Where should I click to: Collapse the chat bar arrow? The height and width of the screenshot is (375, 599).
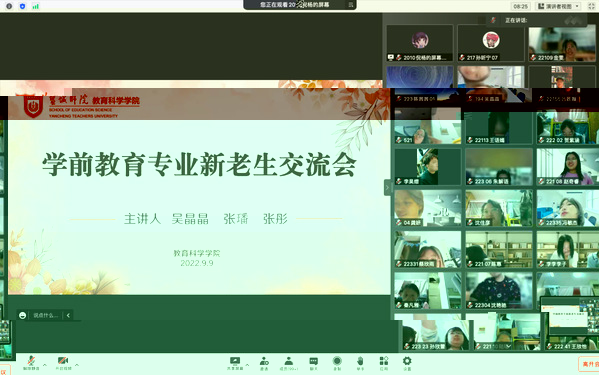[x=68, y=315]
